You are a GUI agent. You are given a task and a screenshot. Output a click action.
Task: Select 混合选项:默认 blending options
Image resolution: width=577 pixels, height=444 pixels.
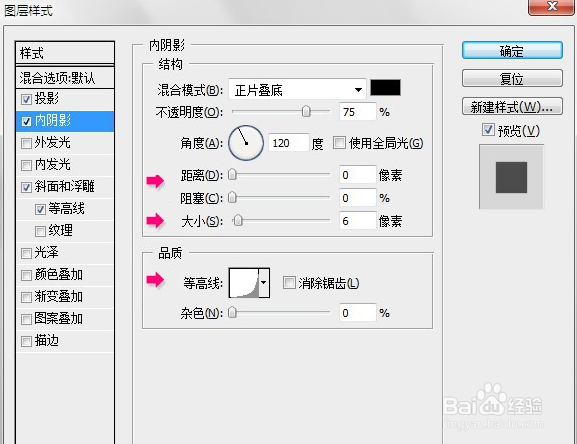[x=65, y=78]
